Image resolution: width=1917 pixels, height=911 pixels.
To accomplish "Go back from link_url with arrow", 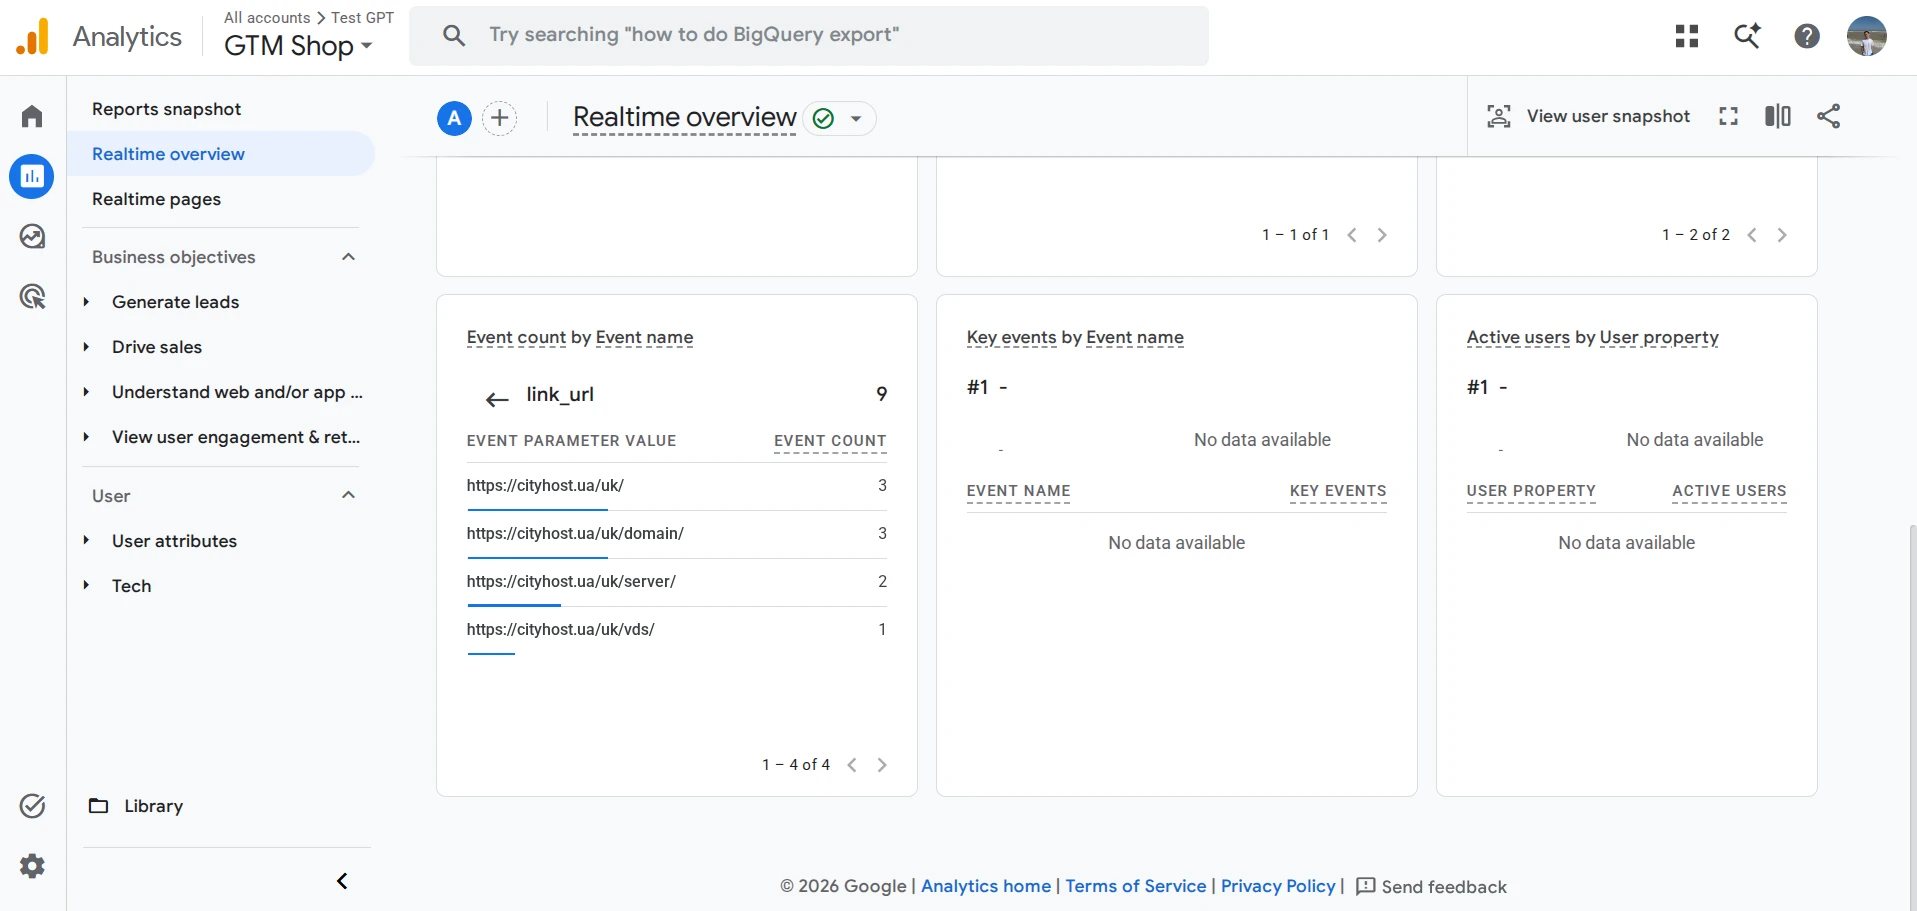I will coord(497,399).
